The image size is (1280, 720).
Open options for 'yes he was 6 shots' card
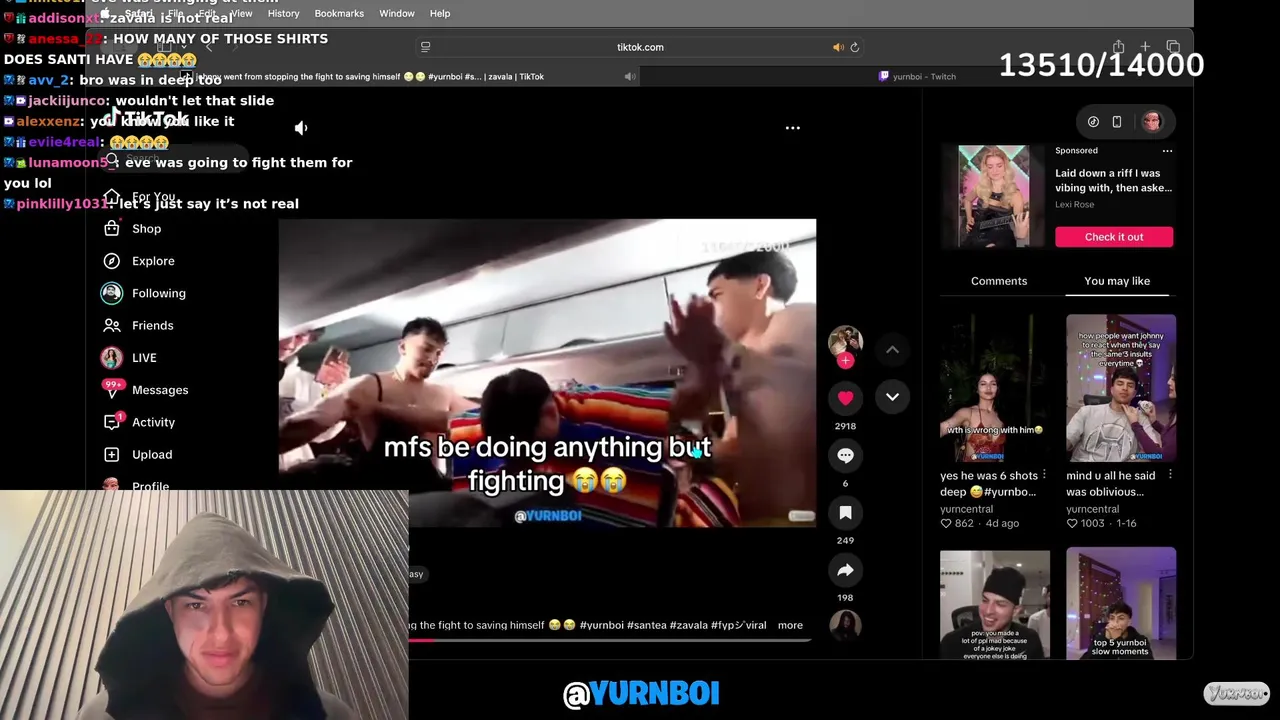[1044, 475]
